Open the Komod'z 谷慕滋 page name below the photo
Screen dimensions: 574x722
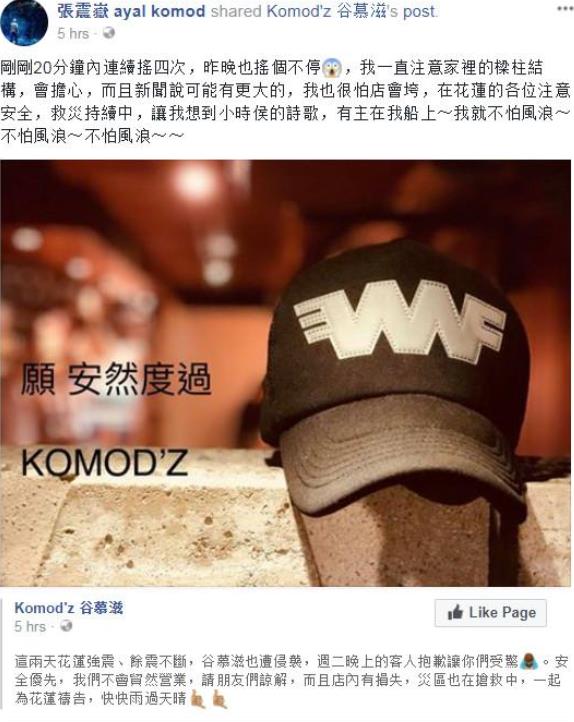click(69, 608)
